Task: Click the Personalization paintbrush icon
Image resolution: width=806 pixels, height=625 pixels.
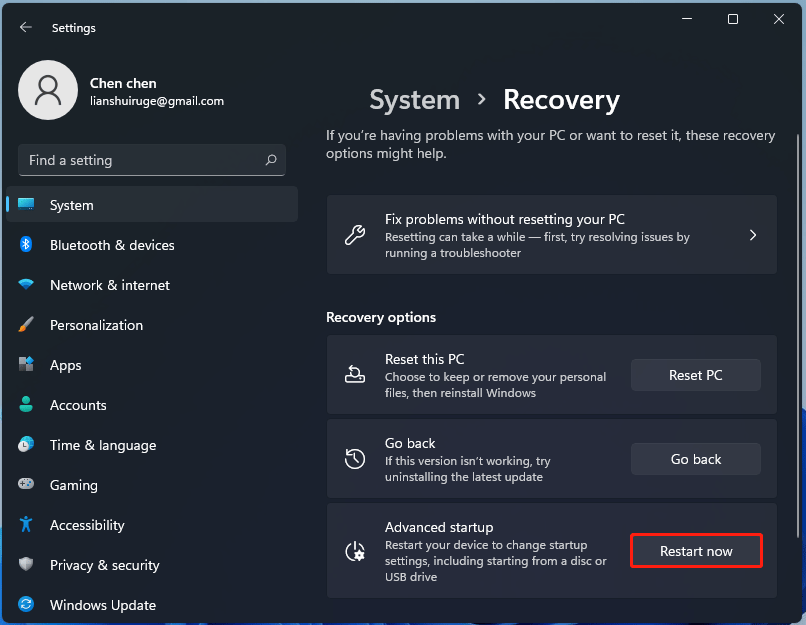Action: (x=26, y=324)
